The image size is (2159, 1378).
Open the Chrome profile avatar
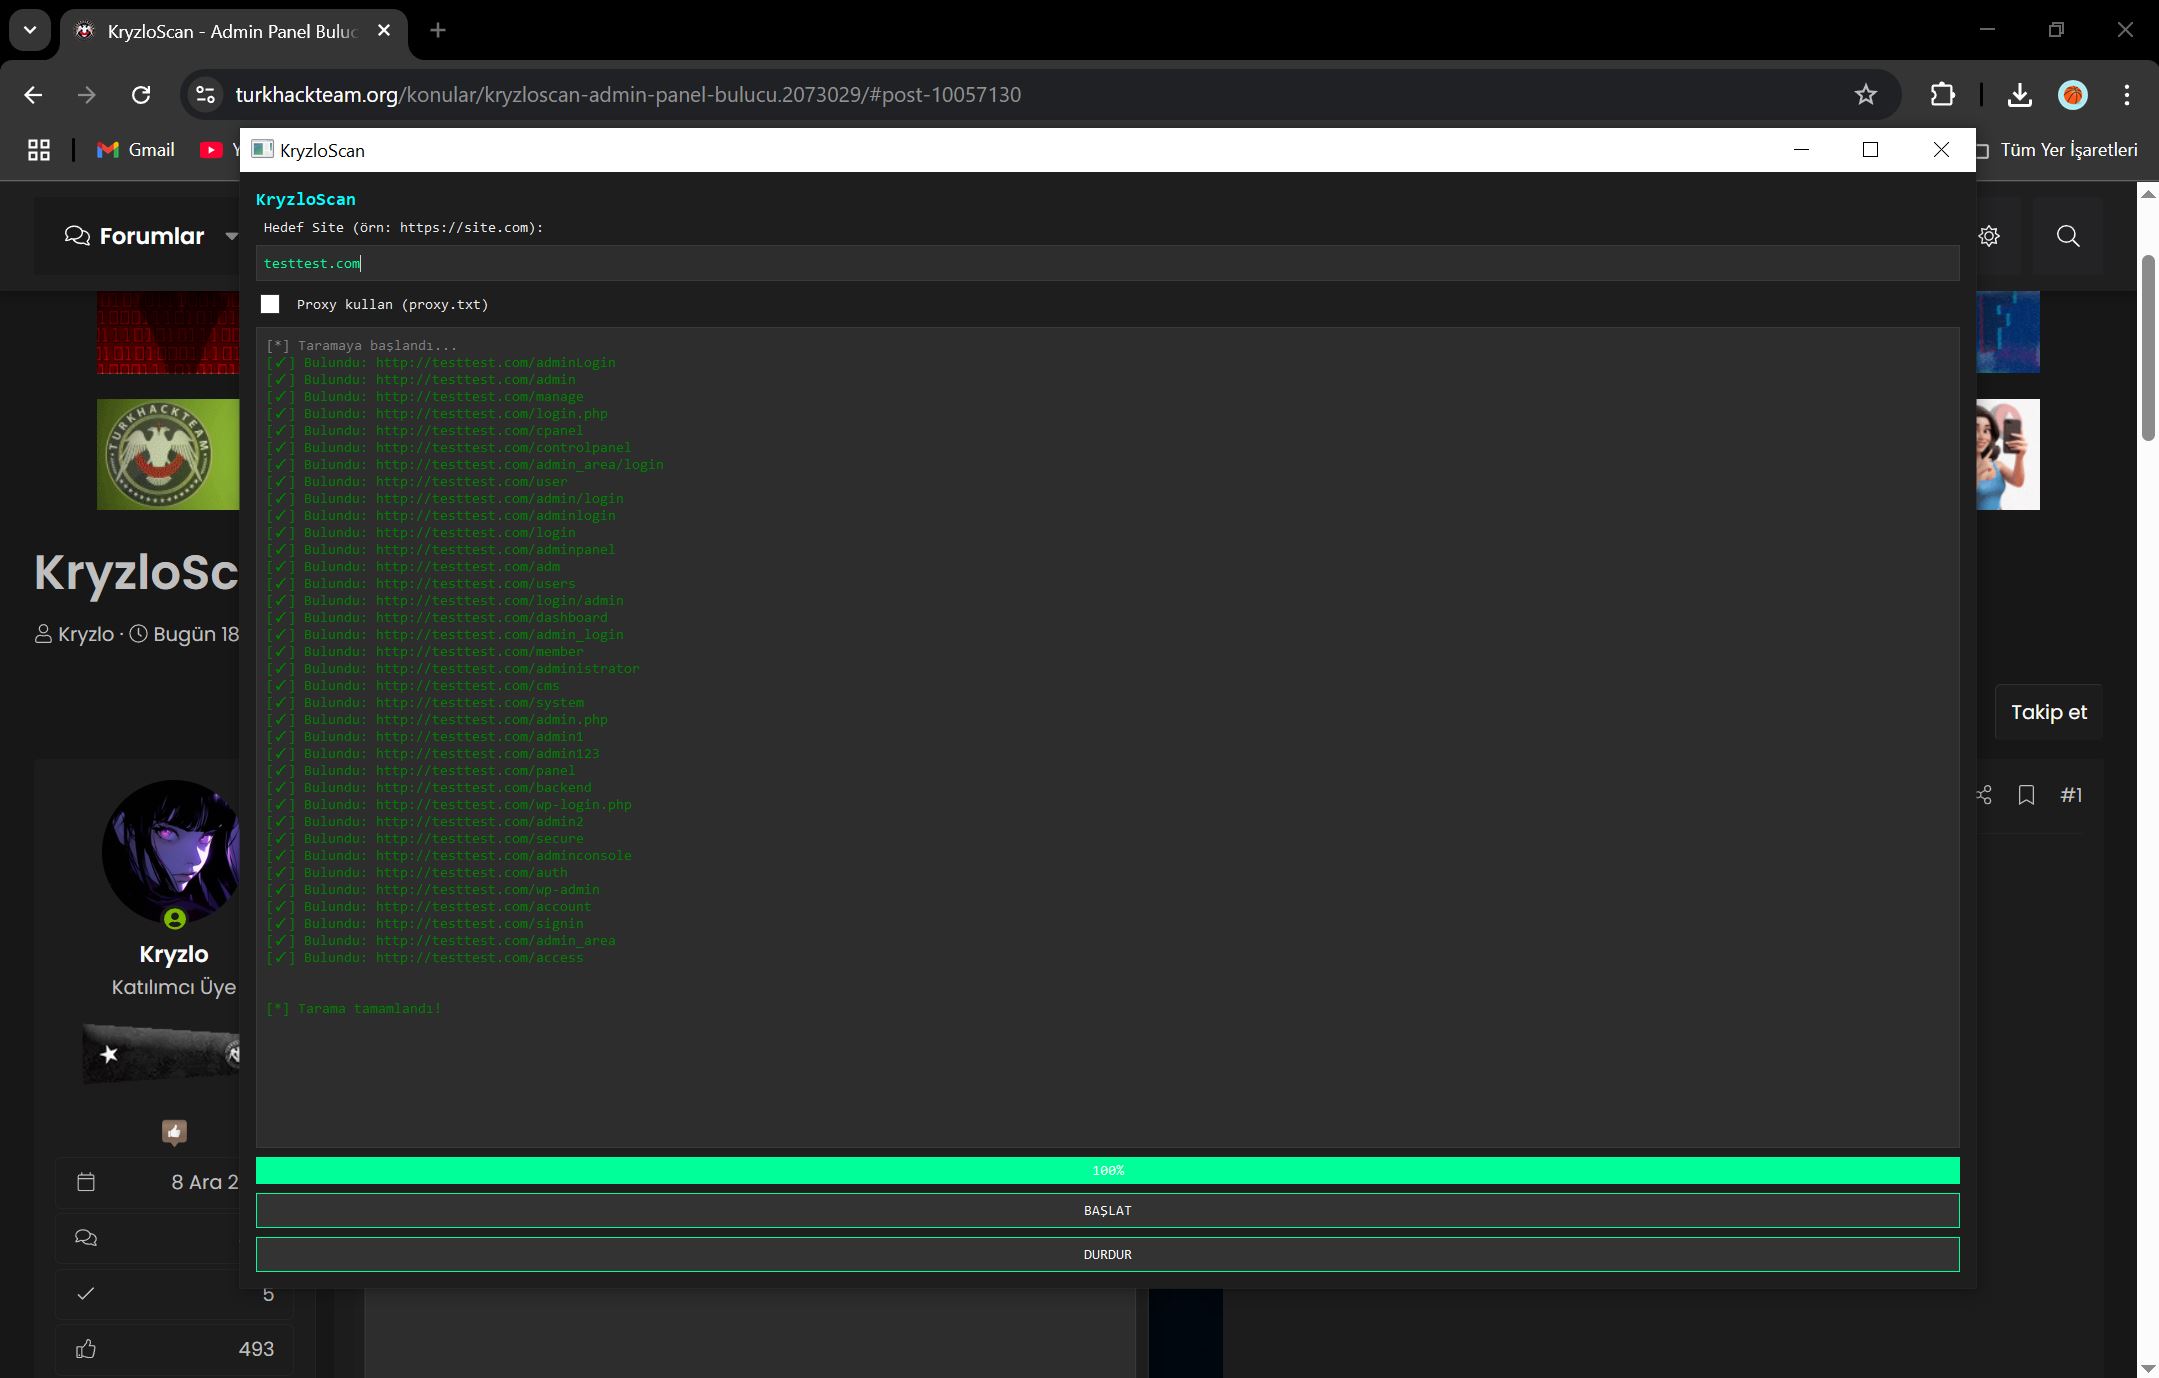pos(2073,95)
